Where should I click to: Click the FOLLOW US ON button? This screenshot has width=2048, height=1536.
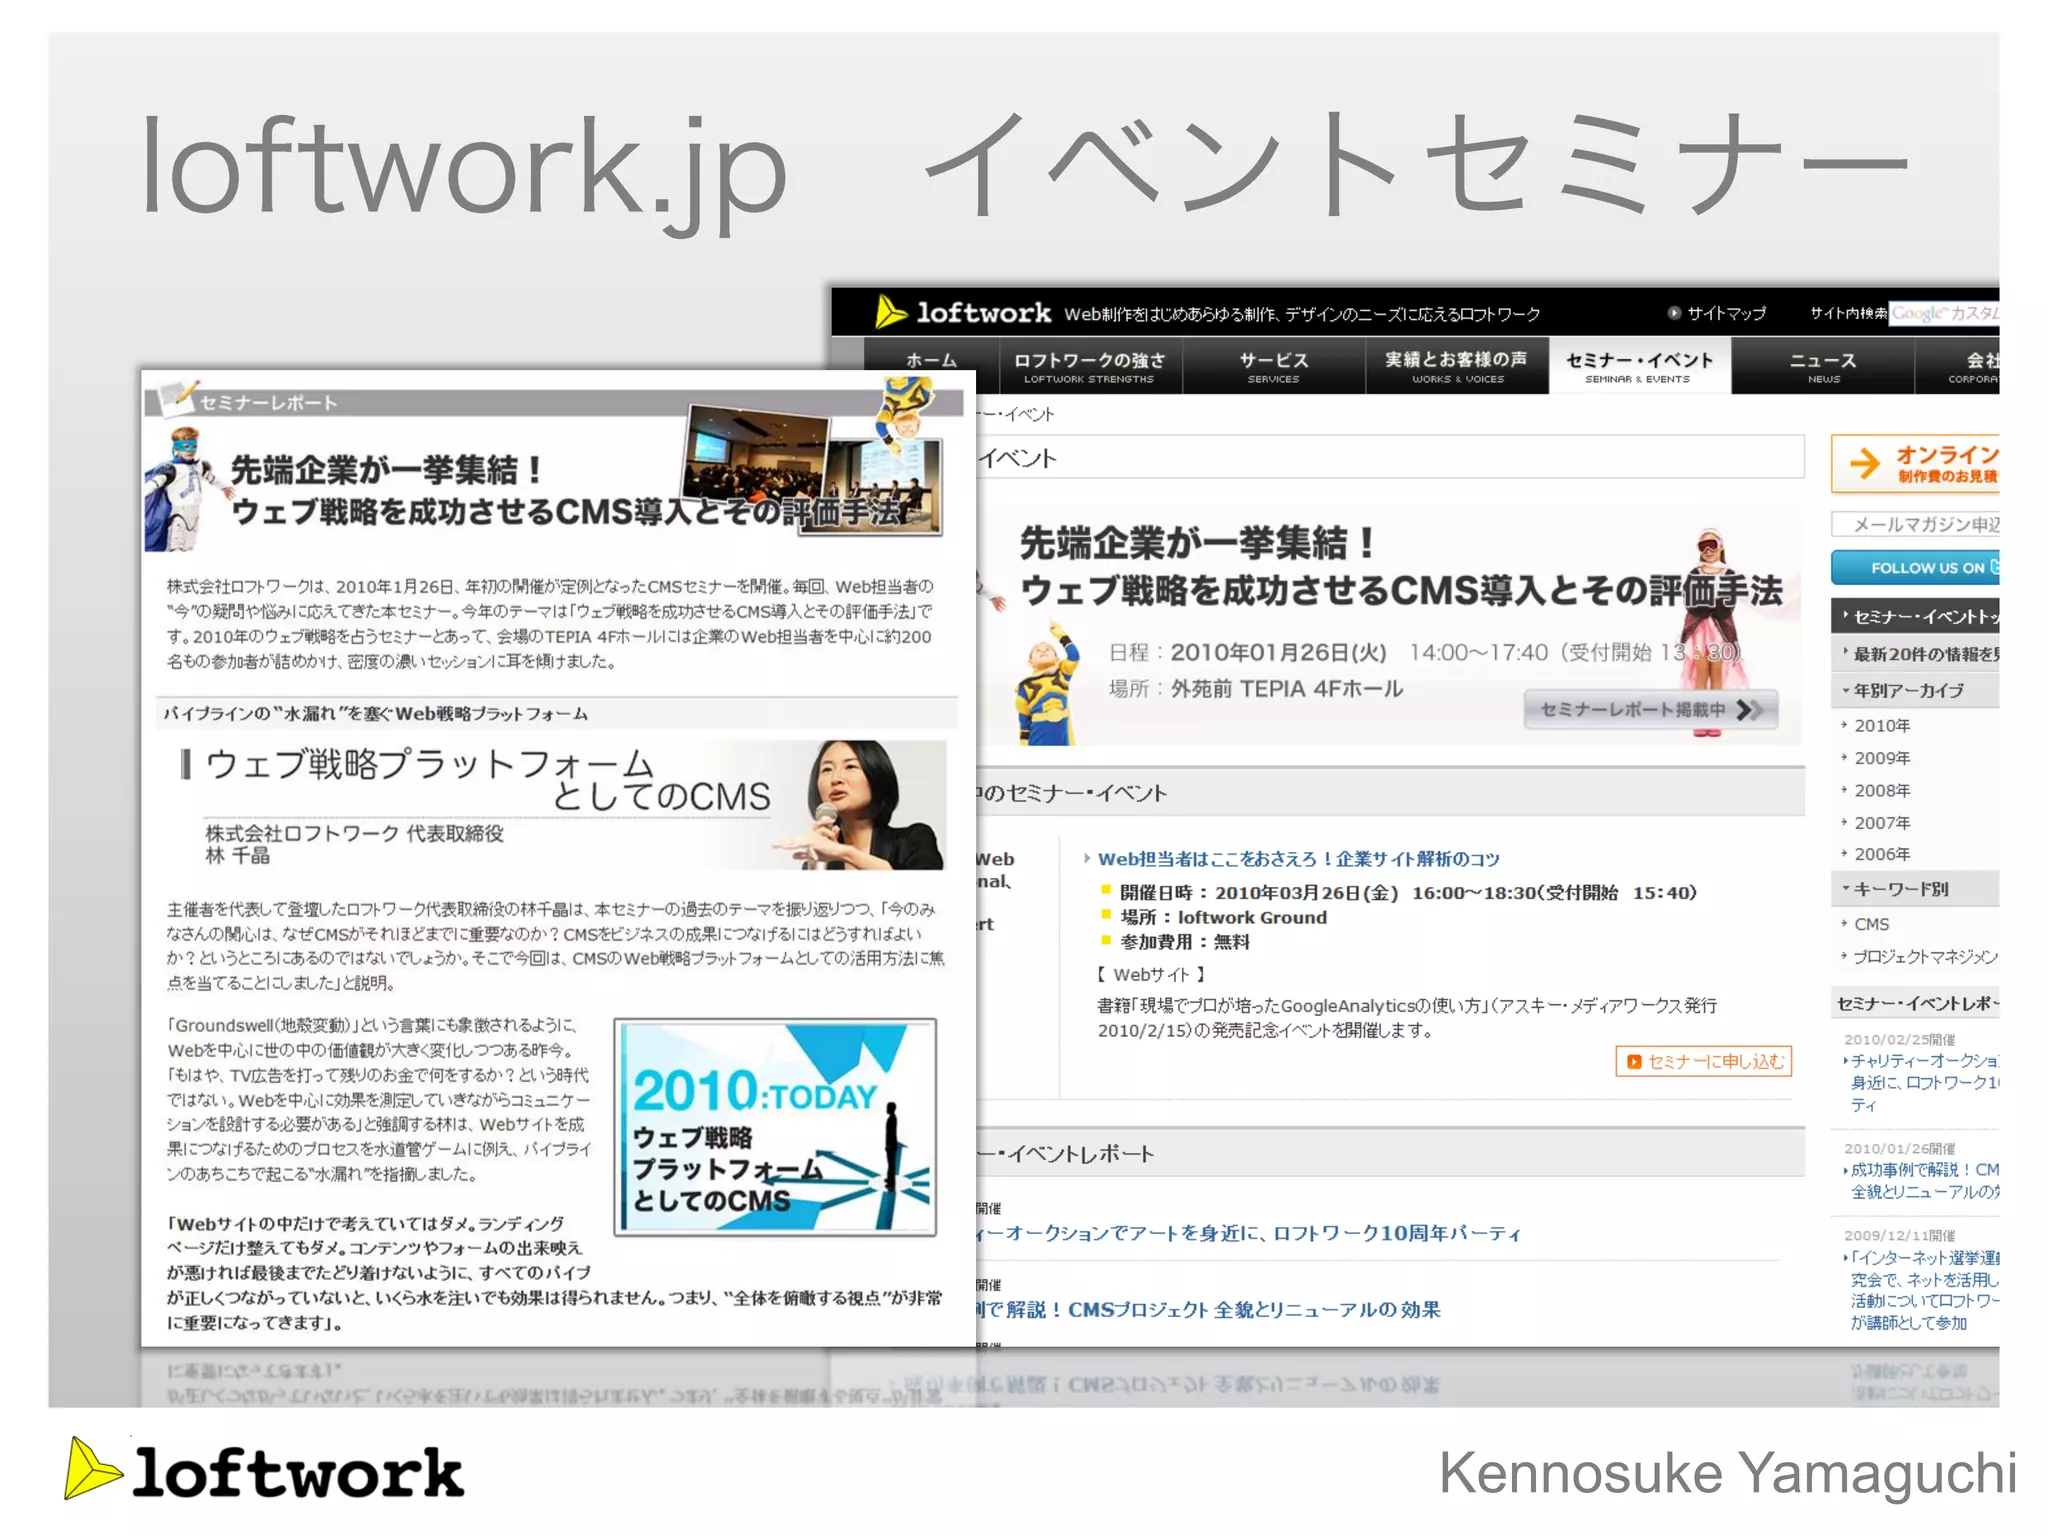coord(1916,567)
